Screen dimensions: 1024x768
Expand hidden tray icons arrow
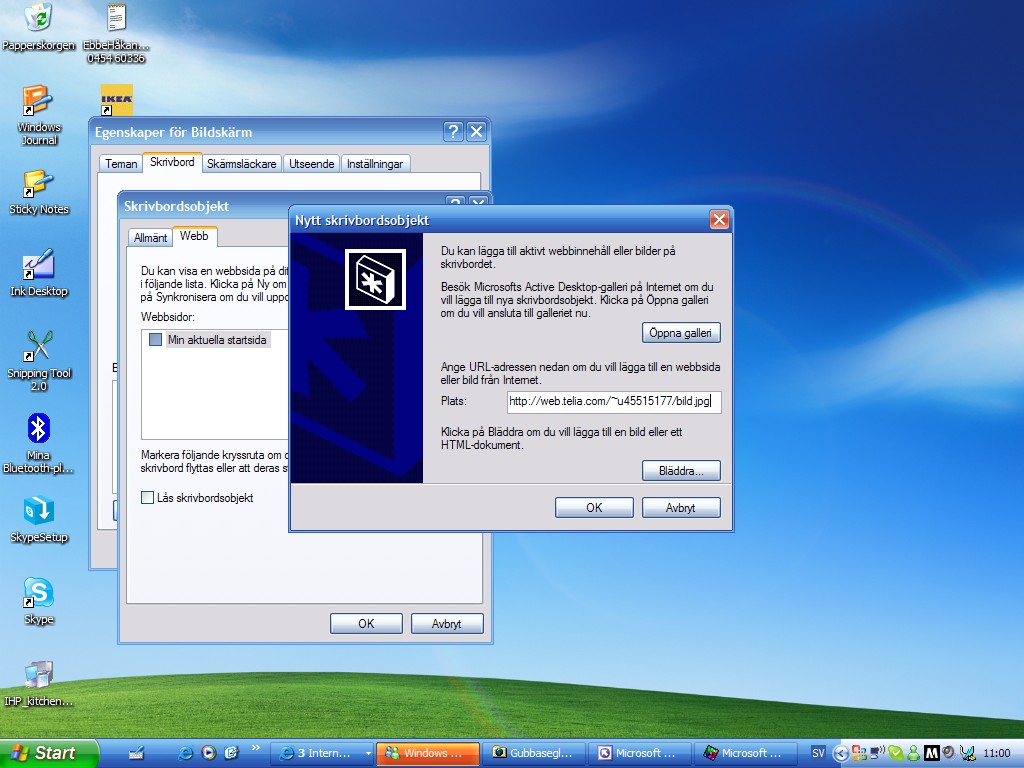point(840,754)
